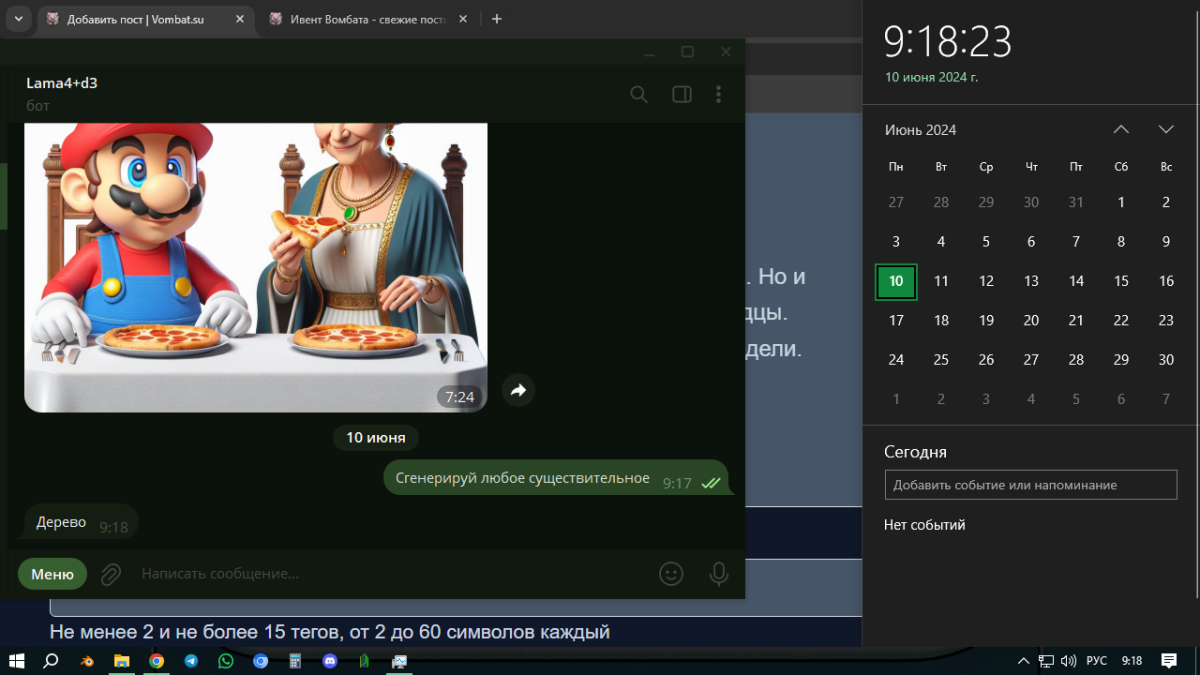Select June 30 in the calendar
Image resolution: width=1200 pixels, height=675 pixels.
[1166, 360]
